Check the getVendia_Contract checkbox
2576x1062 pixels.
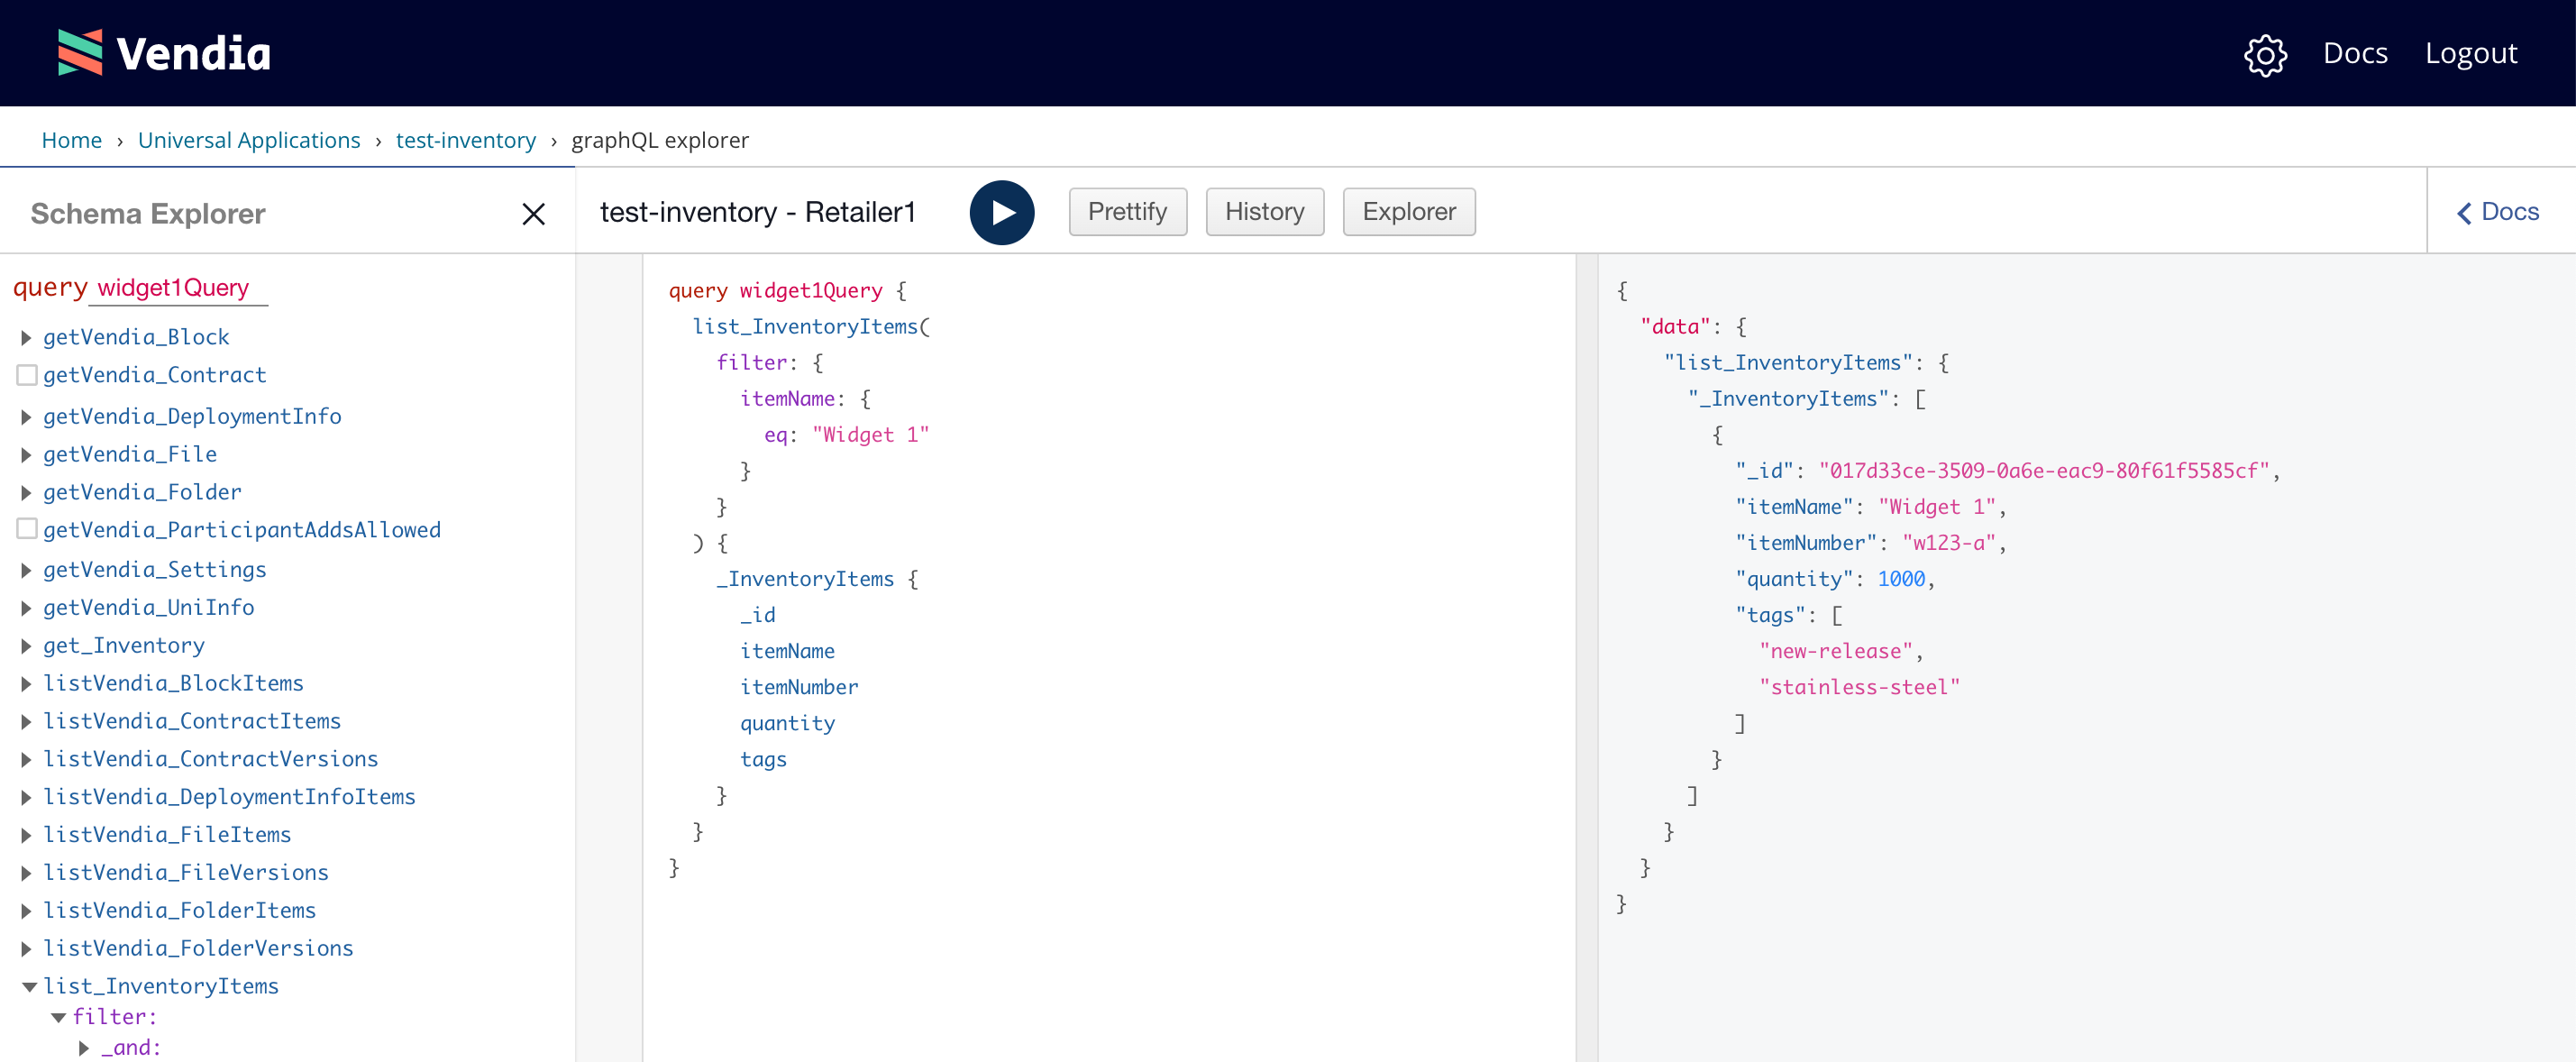pos(27,375)
